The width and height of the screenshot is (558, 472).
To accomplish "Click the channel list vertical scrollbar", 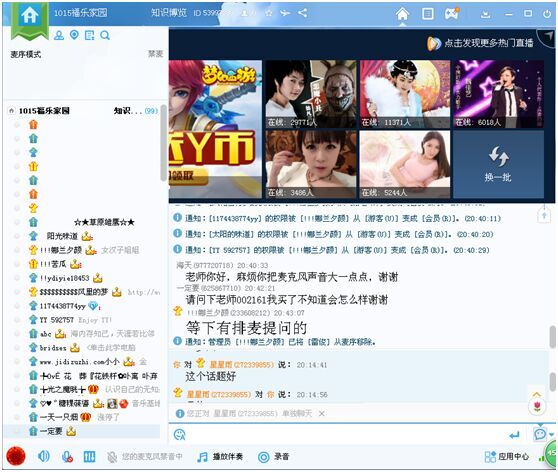I will [x=163, y=142].
